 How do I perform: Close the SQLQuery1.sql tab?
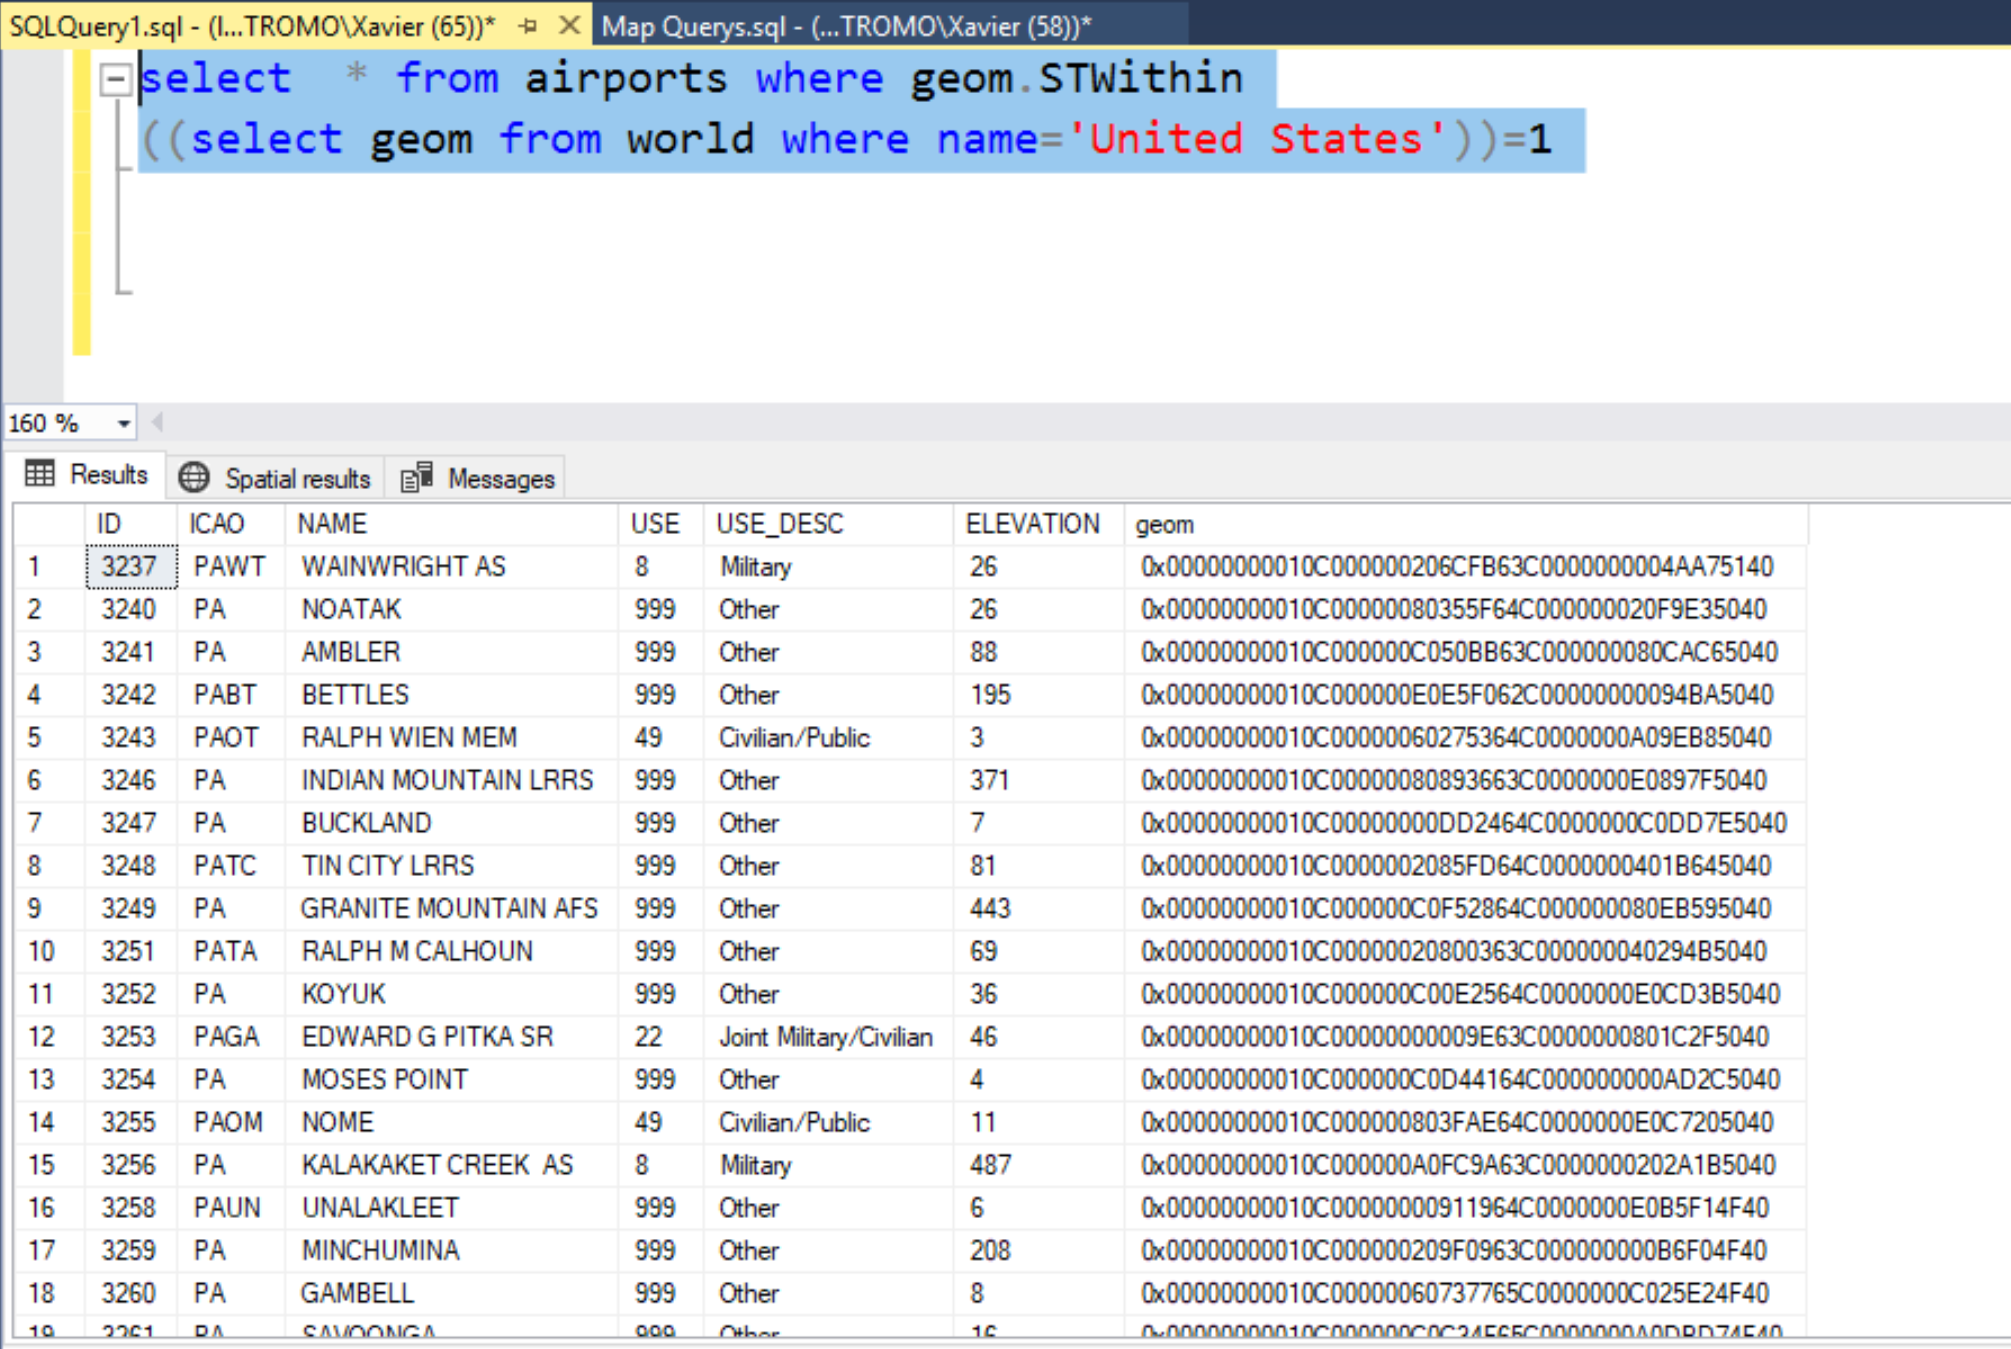pos(569,25)
